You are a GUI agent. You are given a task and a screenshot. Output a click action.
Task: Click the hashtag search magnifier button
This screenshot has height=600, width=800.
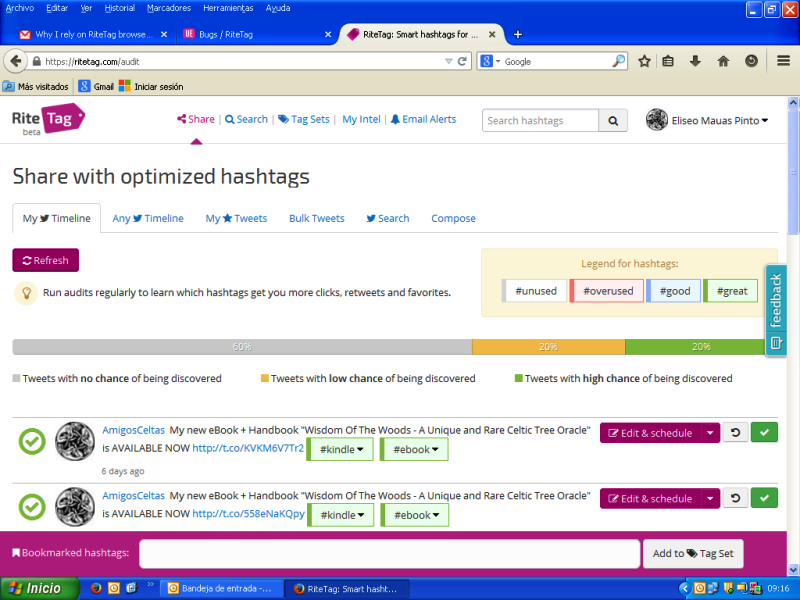pyautogui.click(x=613, y=121)
